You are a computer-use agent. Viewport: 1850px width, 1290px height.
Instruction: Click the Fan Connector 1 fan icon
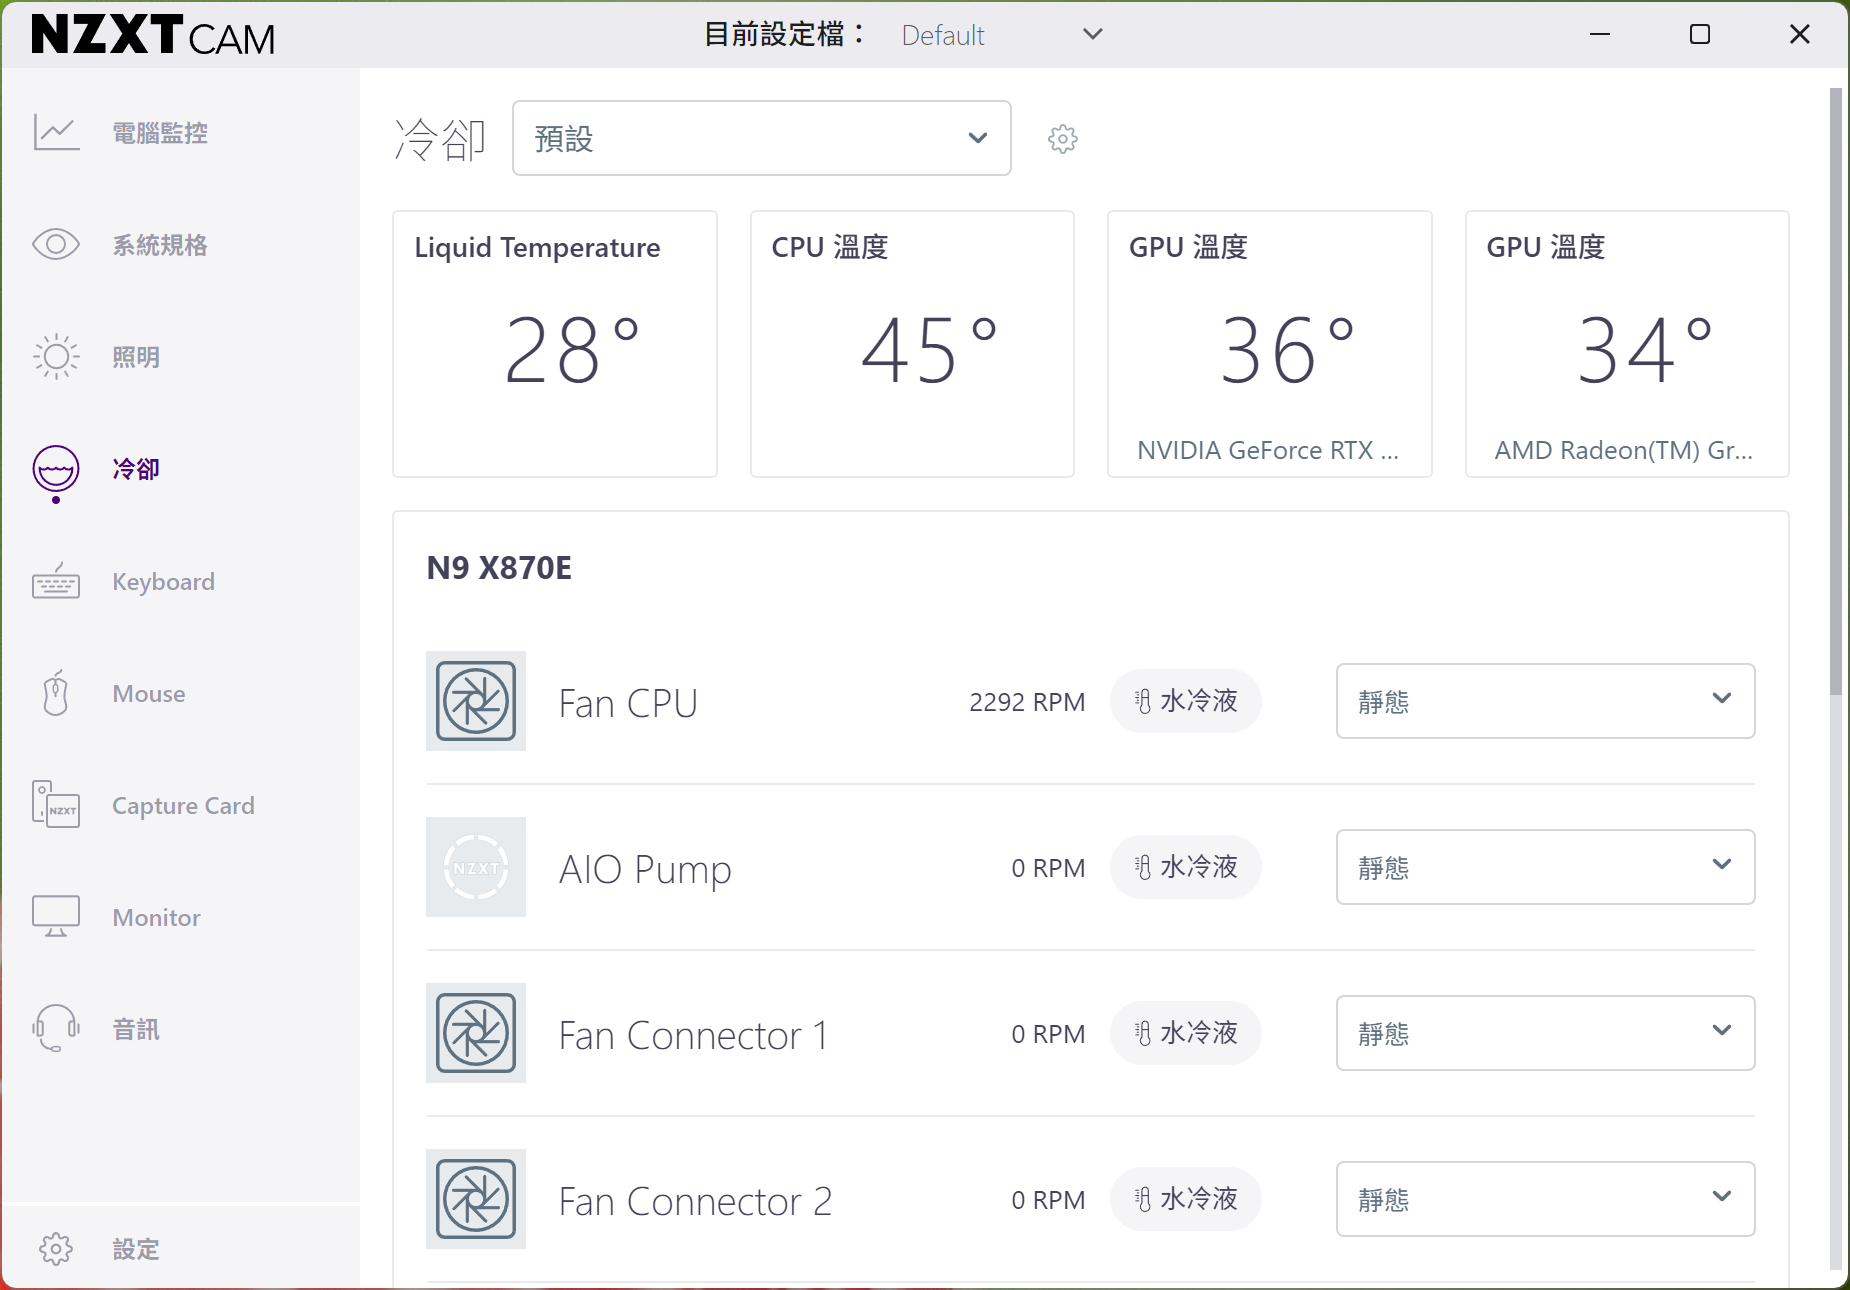point(476,1033)
